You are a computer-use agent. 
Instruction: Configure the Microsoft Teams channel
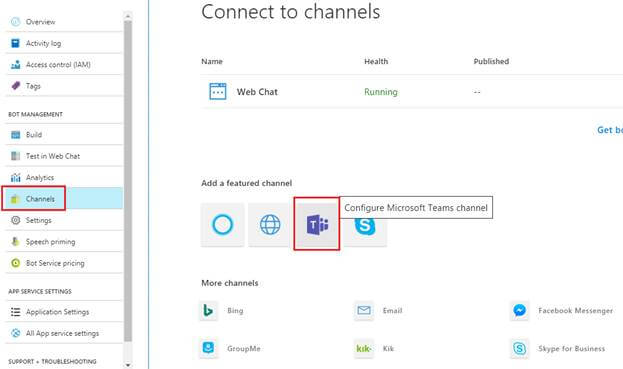click(317, 225)
